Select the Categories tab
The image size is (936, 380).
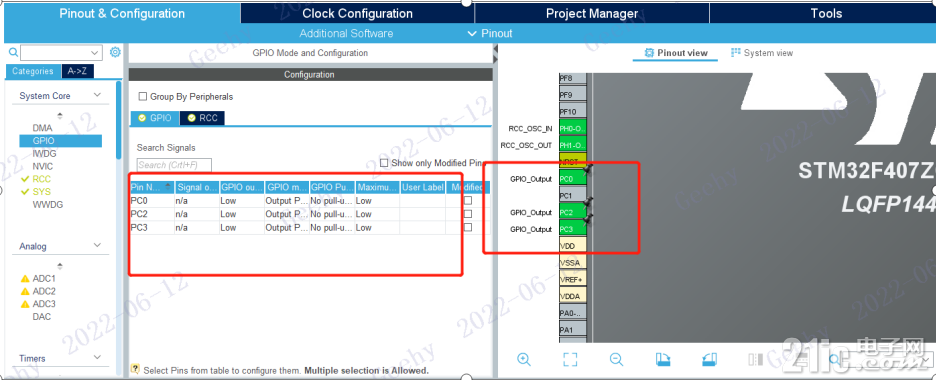click(33, 71)
